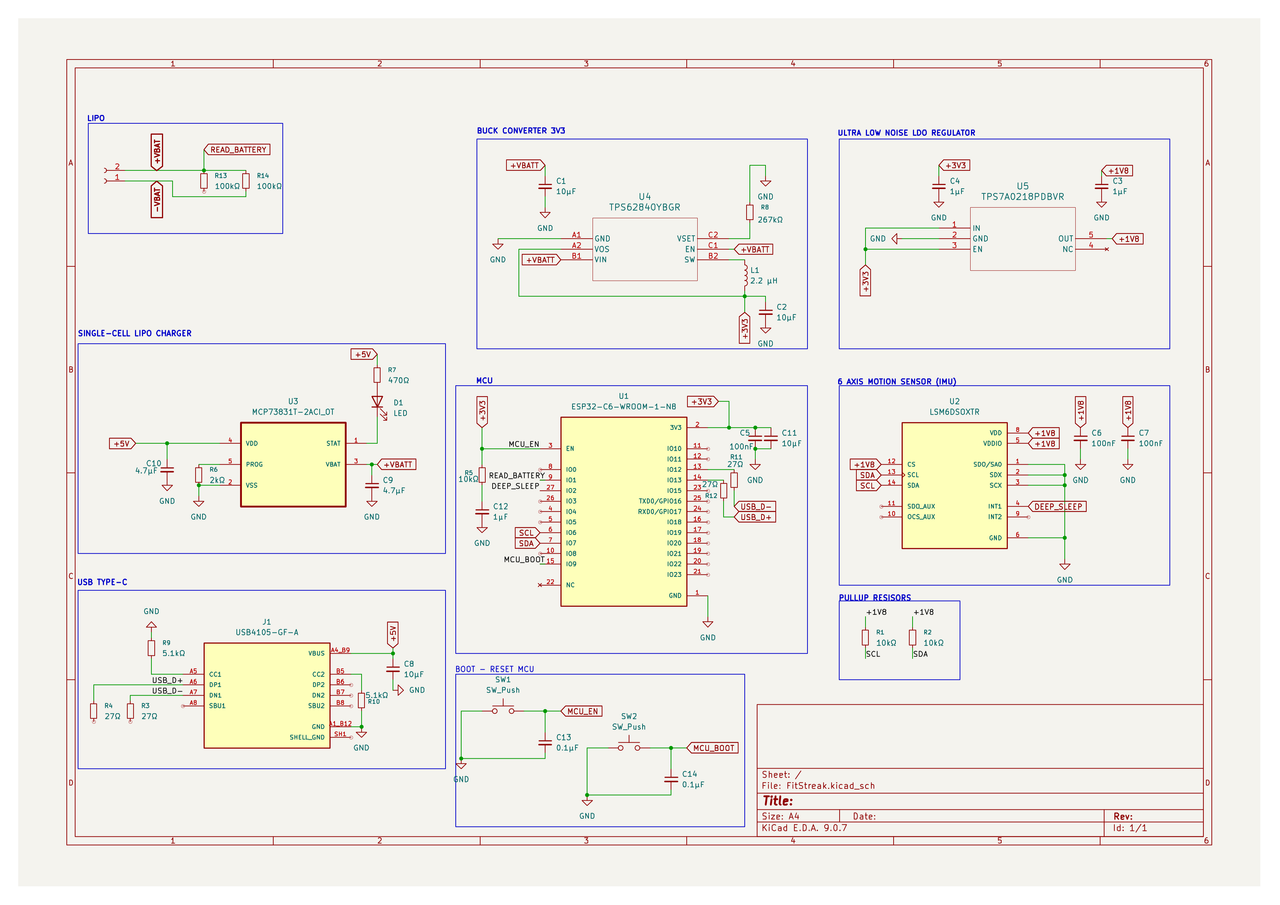The width and height of the screenshot is (1280, 905).
Task: Select the BOOT - RESET MCU heading
Action: click(495, 668)
